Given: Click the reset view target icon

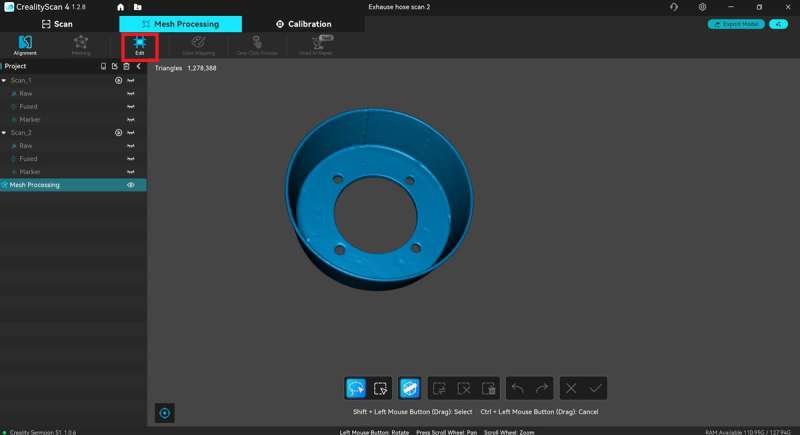Looking at the screenshot, I should click(x=166, y=413).
